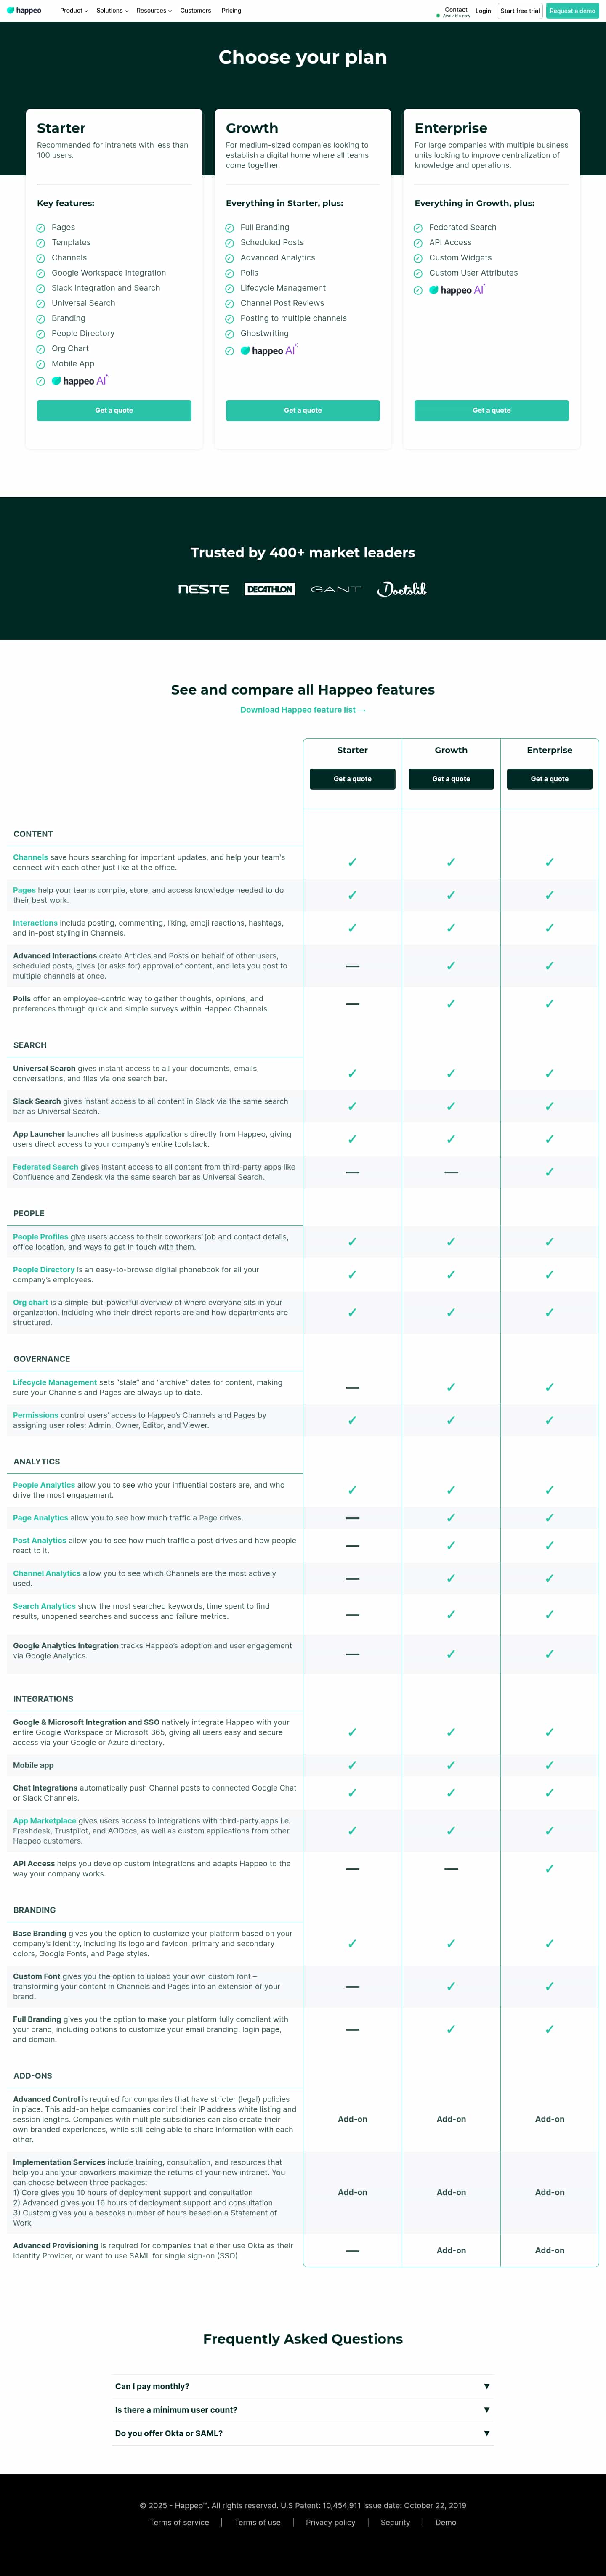
Task: Open the Privacy policy footer link
Action: tap(330, 2522)
